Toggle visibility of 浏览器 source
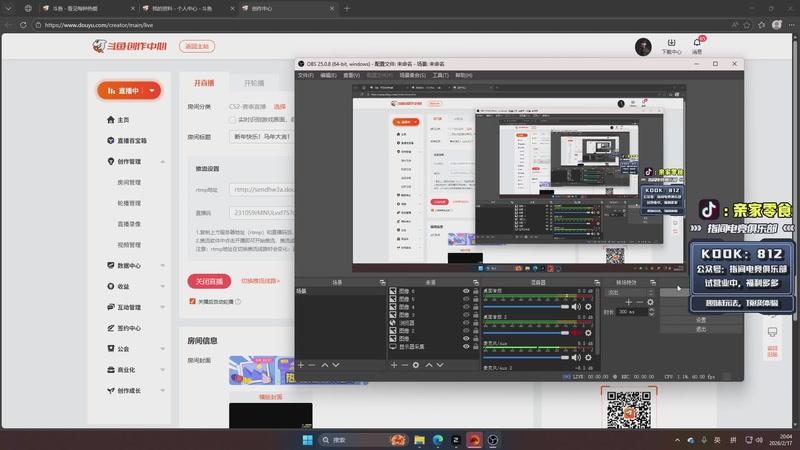Screen dimensions: 800x450 tap(466, 322)
